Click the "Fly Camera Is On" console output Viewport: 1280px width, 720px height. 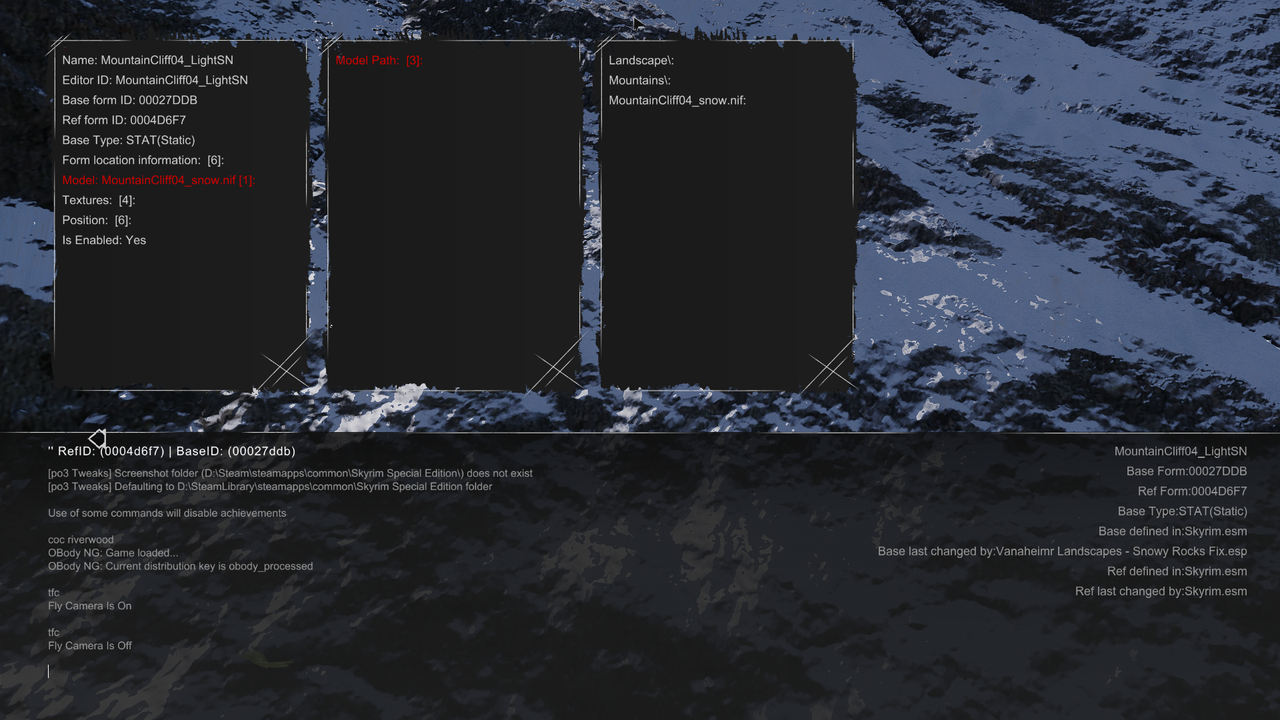(x=90, y=606)
